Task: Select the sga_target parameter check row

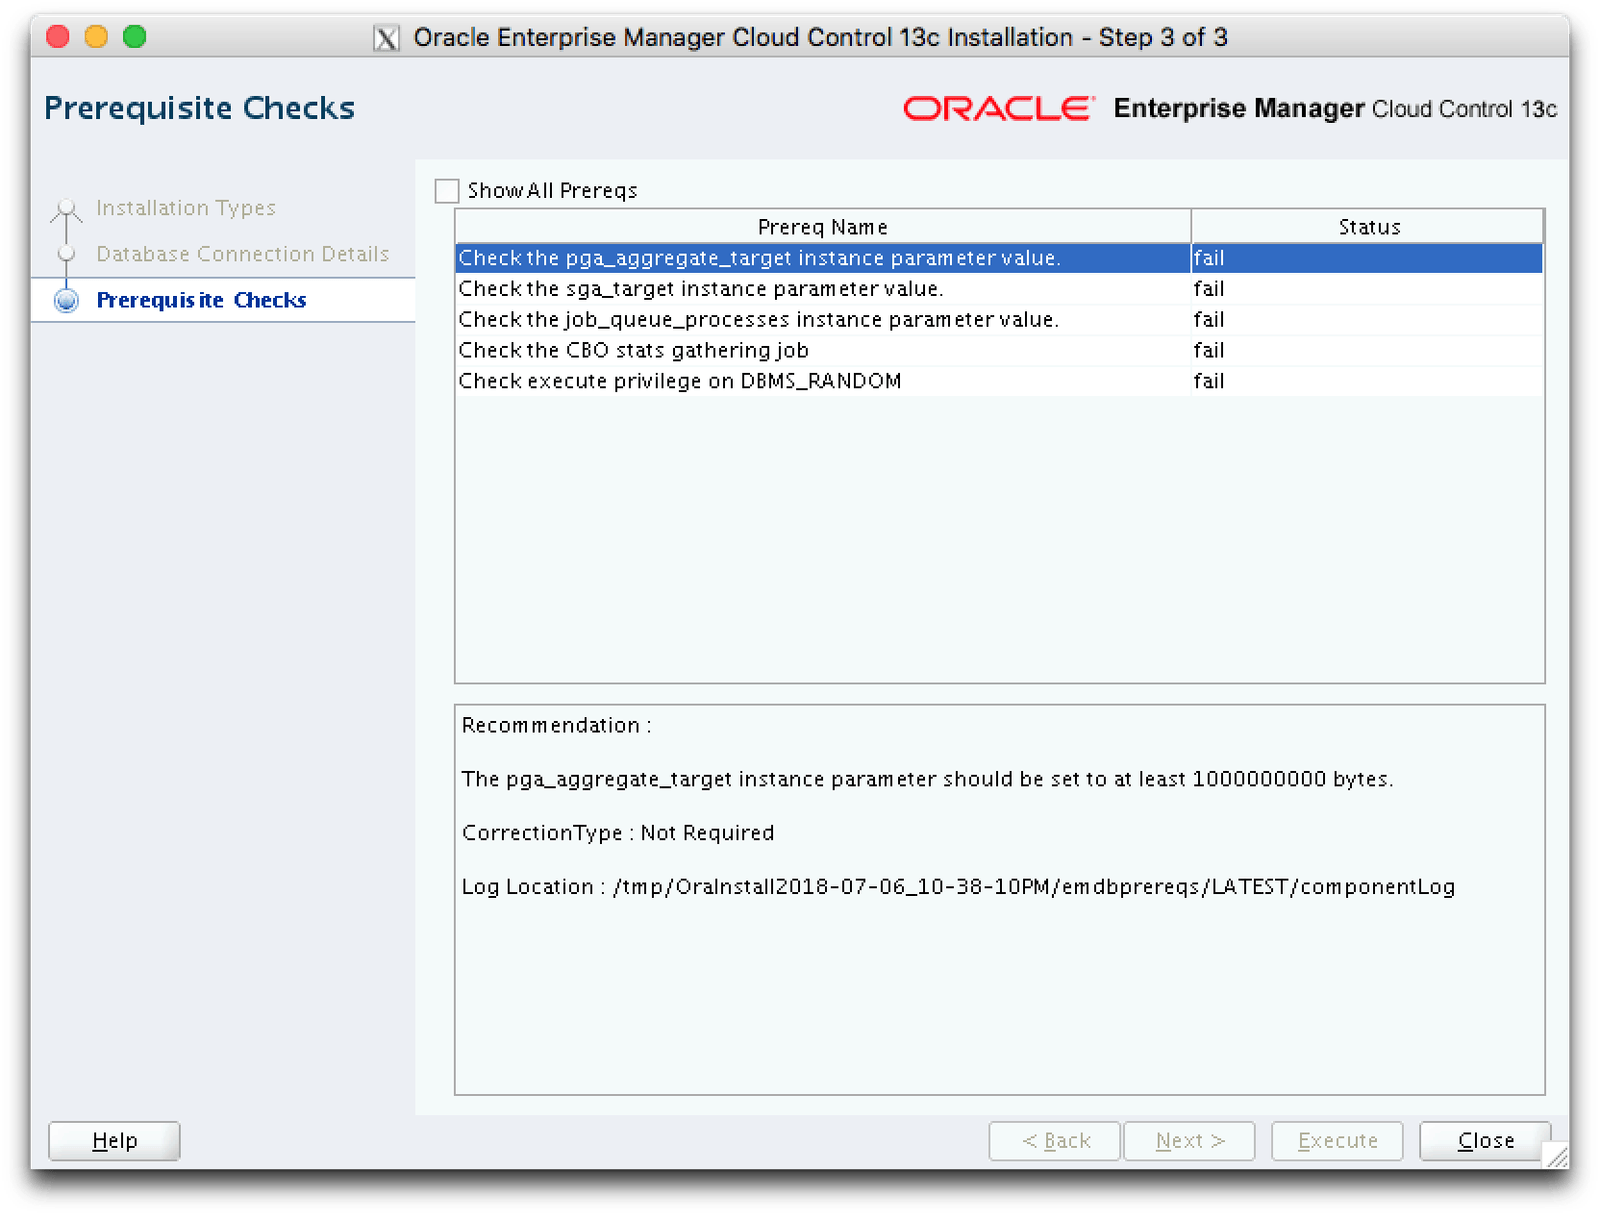Action: click(x=700, y=289)
